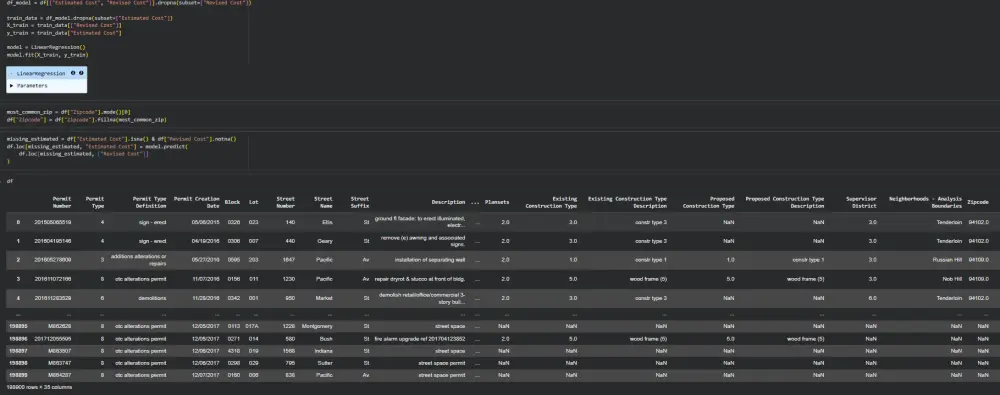Click the Neighborhoods - Analysis Boundaries header

pyautogui.click(x=925, y=202)
